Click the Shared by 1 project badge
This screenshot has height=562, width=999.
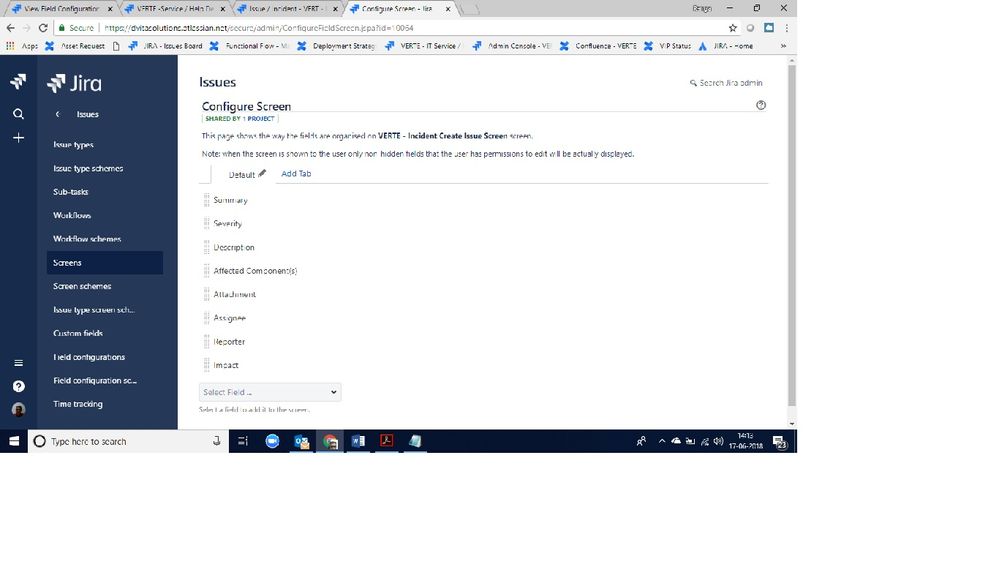(240, 119)
